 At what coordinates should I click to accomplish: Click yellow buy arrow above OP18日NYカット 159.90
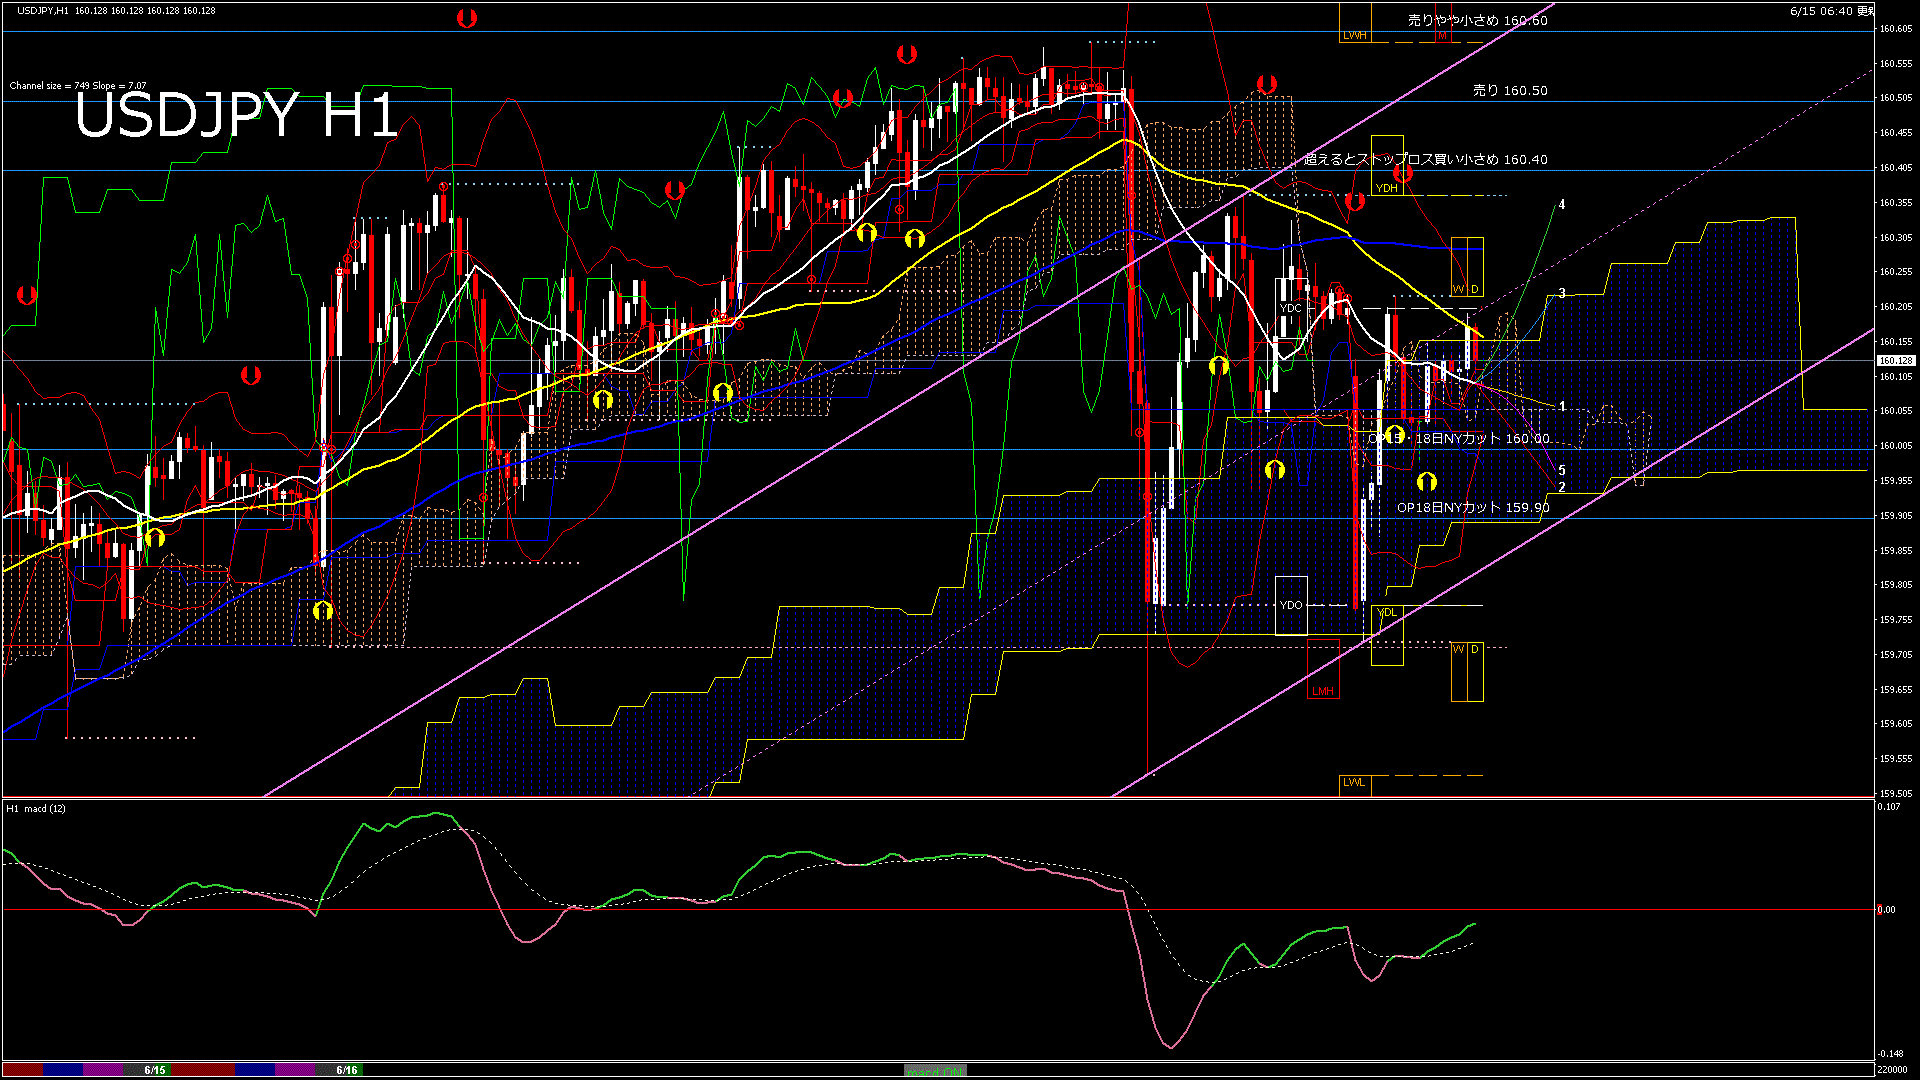click(1427, 482)
